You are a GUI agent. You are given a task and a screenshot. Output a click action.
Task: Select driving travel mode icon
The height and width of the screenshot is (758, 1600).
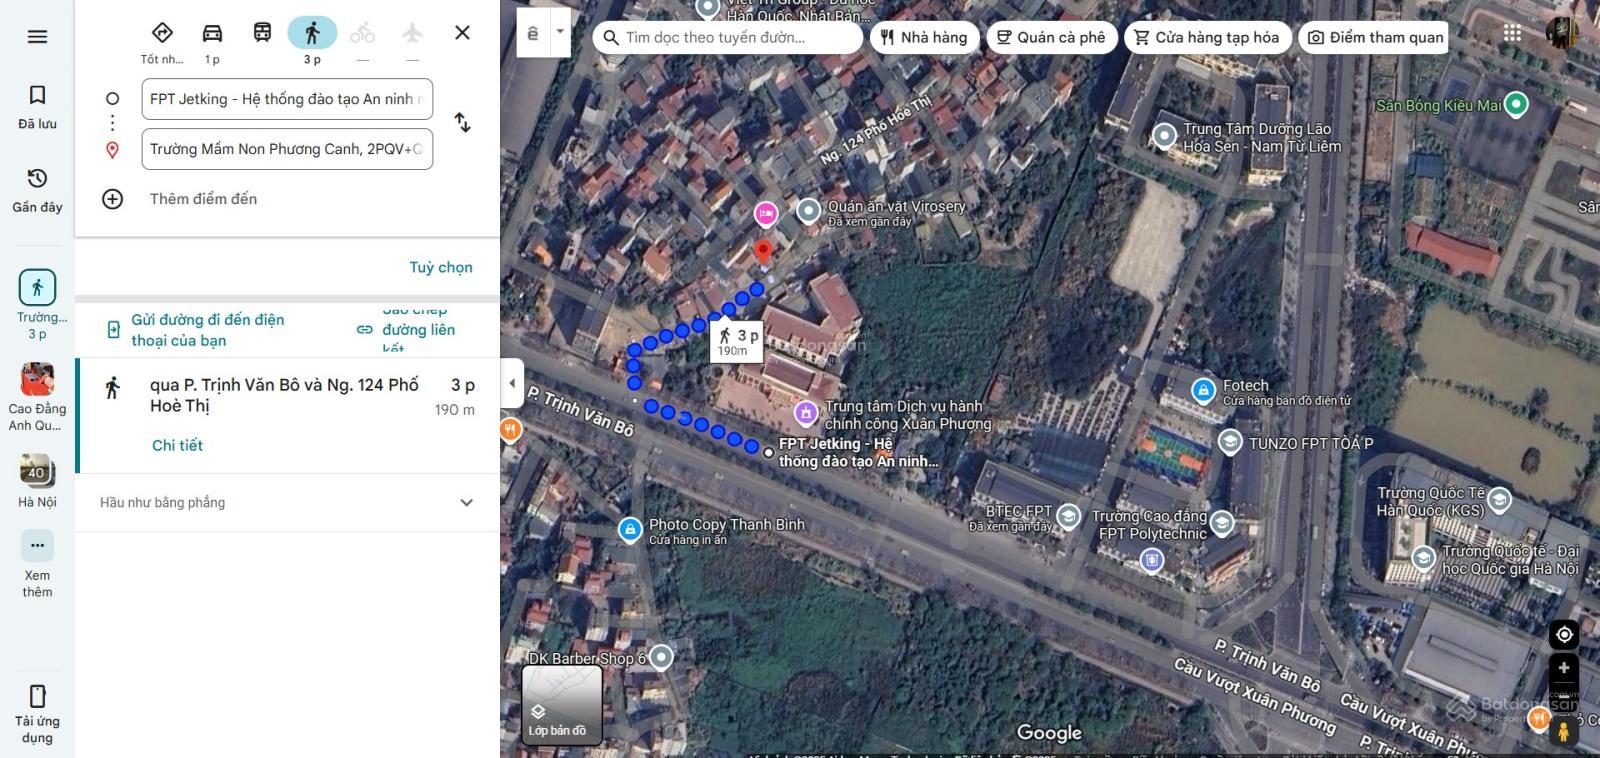tap(212, 33)
